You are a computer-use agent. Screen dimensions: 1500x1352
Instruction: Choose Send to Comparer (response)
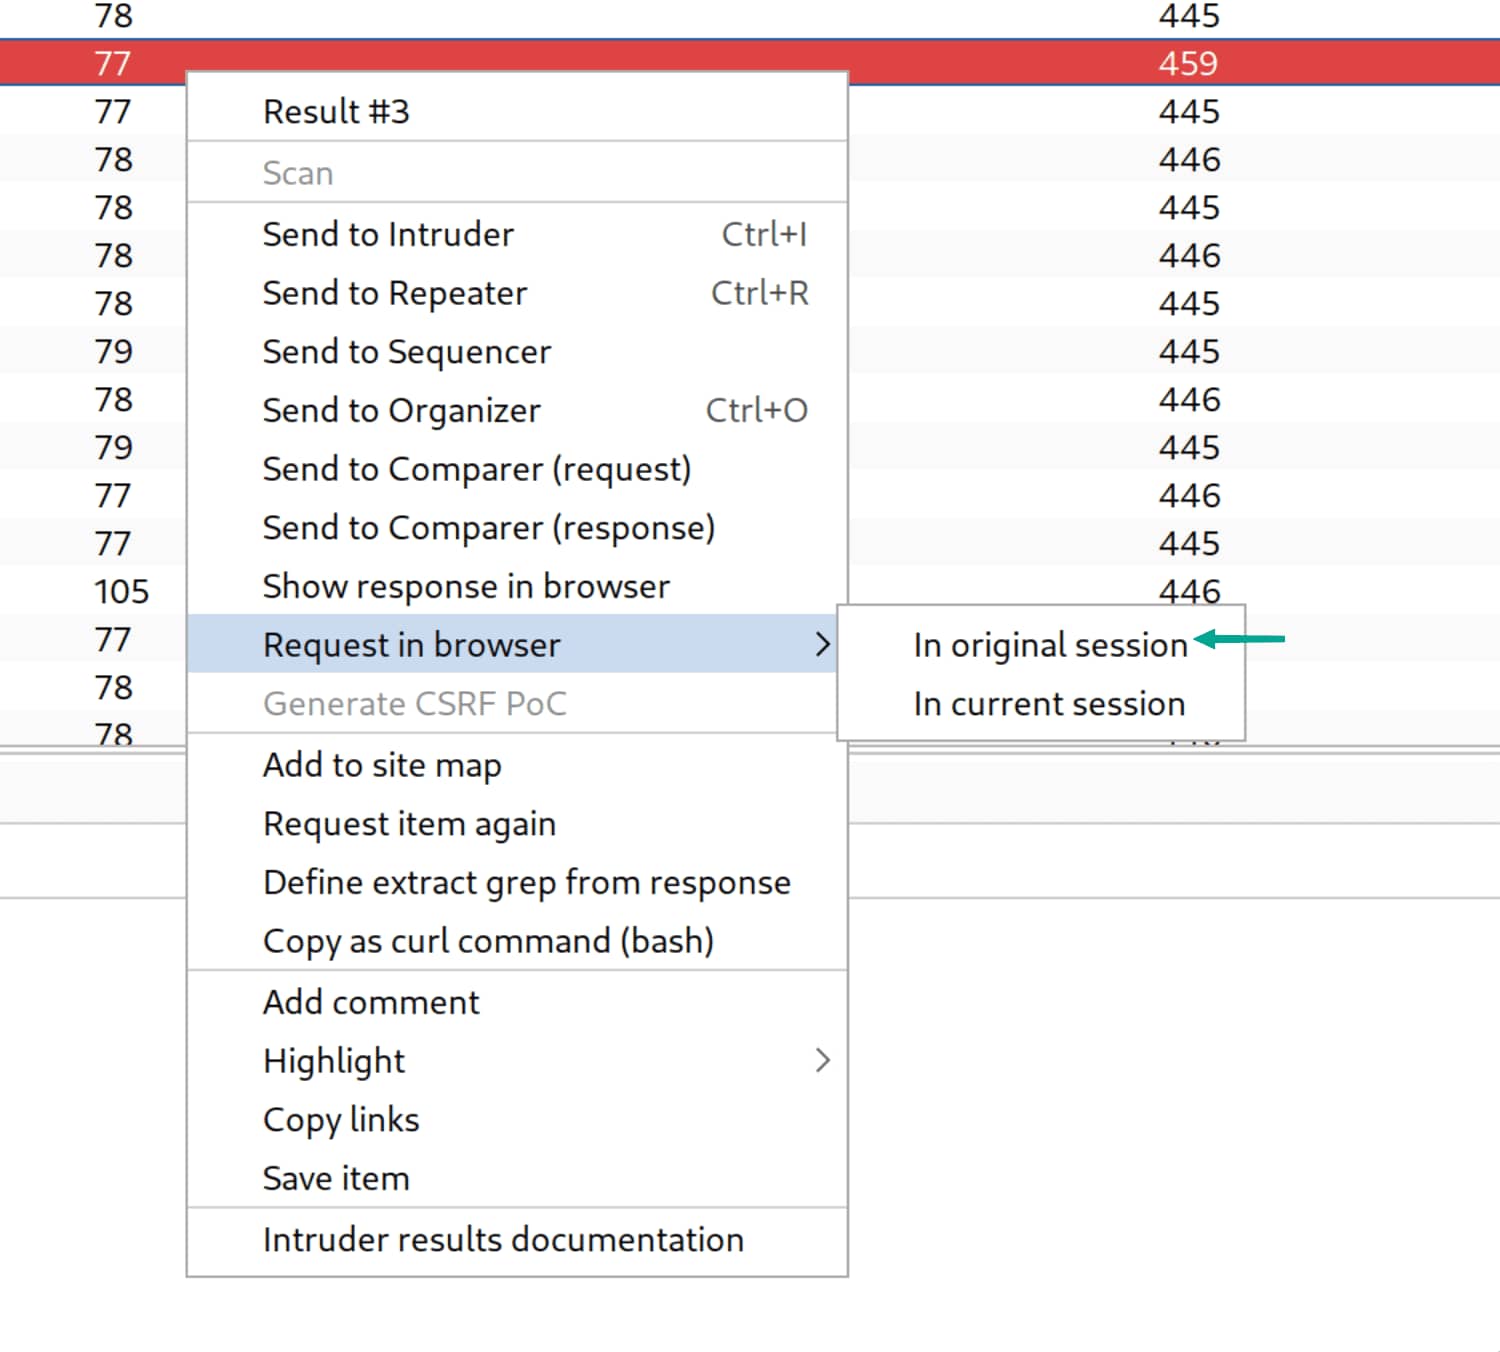(488, 528)
